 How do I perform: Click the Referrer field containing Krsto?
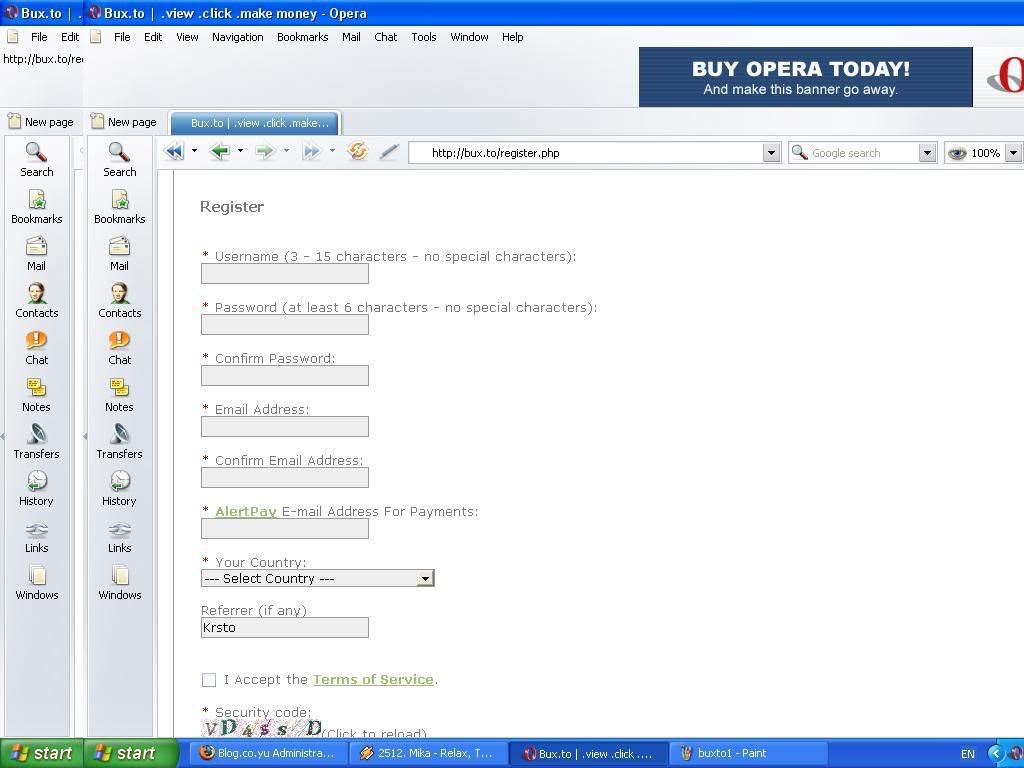point(285,628)
